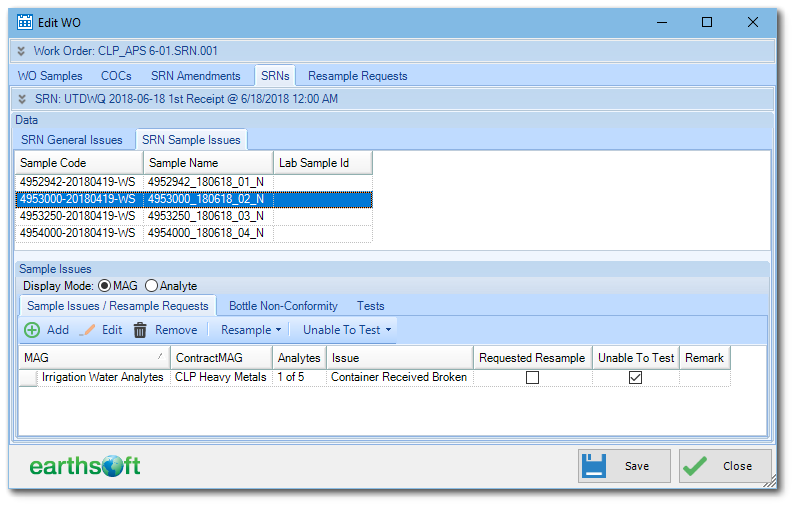Click the 1 of 5 analytes cell

pyautogui.click(x=299, y=377)
